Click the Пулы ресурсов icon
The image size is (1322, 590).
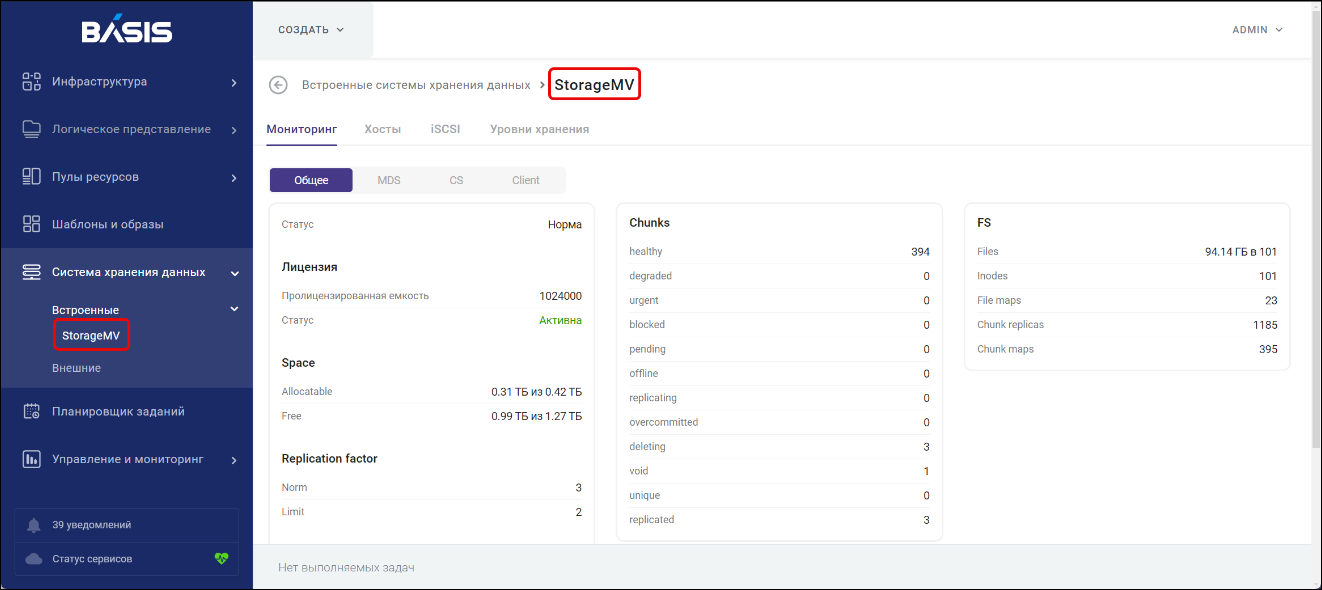pyautogui.click(x=31, y=177)
